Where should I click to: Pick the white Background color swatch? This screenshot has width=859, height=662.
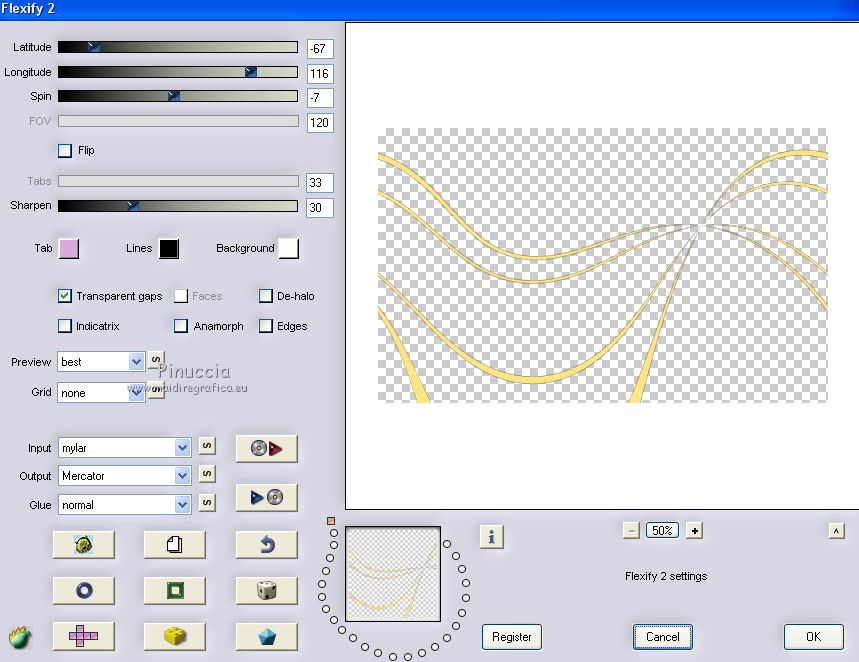[289, 248]
